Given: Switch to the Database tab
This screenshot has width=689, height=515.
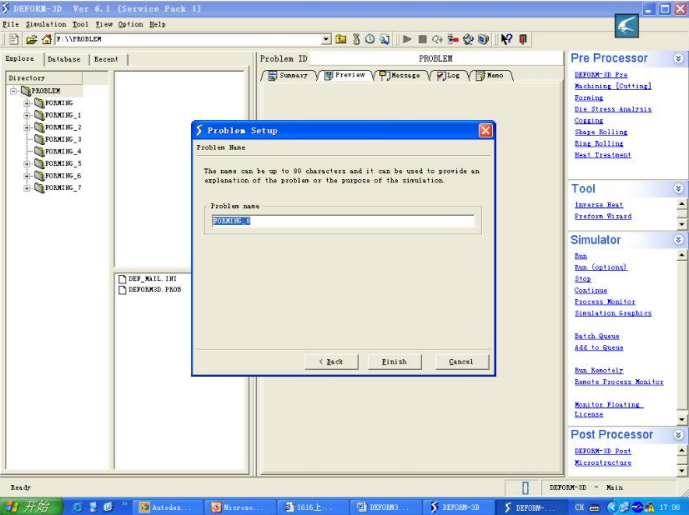Looking at the screenshot, I should (x=64, y=59).
